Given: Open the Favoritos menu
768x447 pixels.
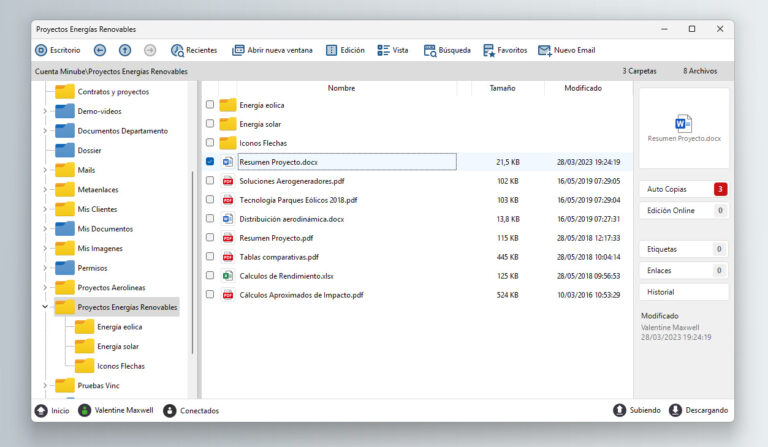Looking at the screenshot, I should pos(505,50).
